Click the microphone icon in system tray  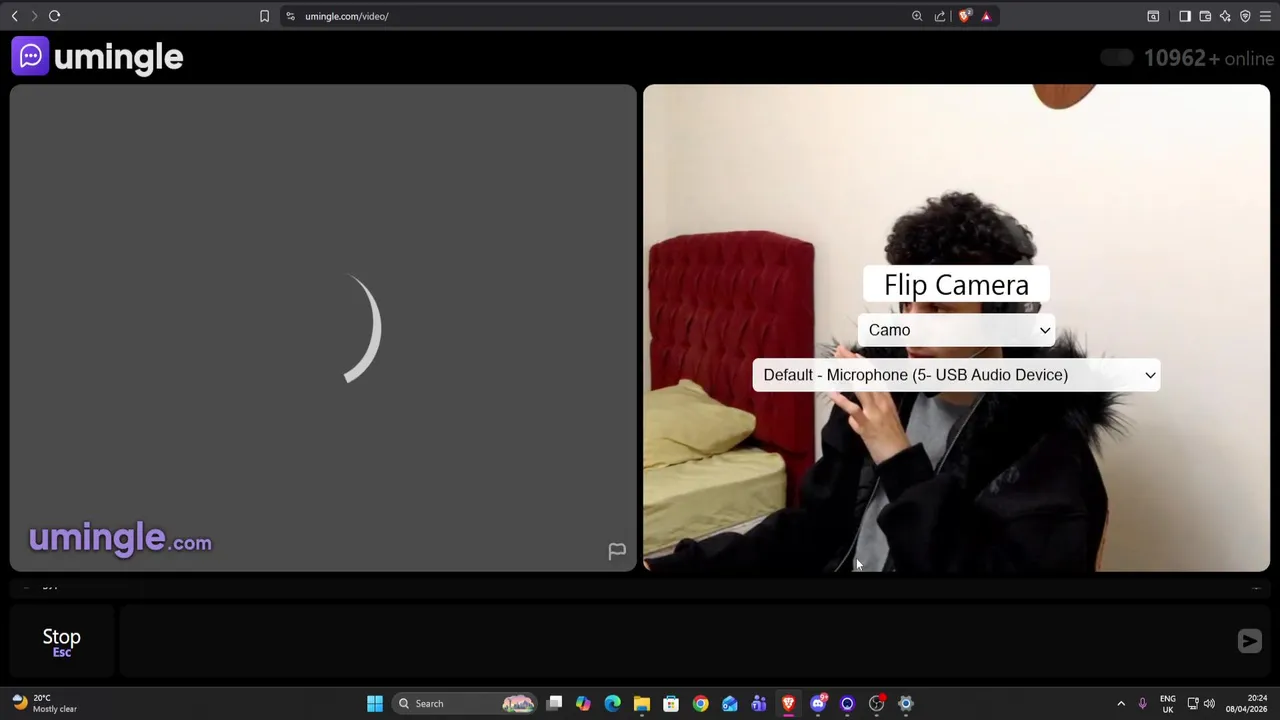1142,703
